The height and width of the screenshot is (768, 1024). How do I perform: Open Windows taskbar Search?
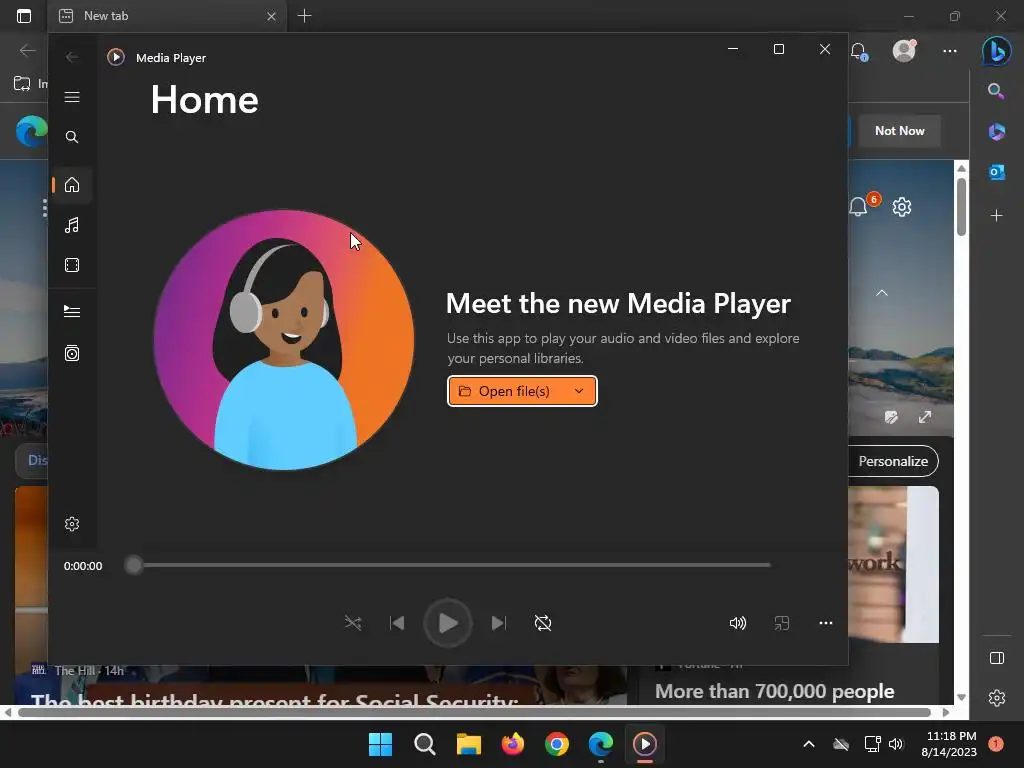pyautogui.click(x=424, y=744)
